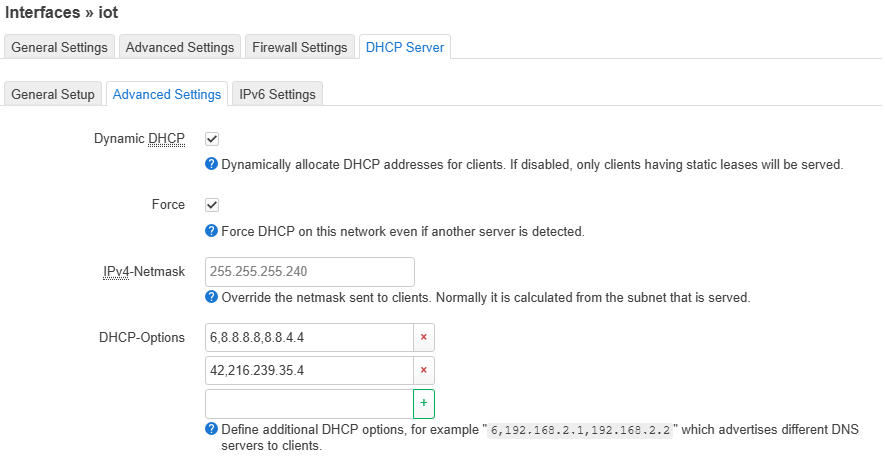Click the Dynamic DHCP help icon

[211, 164]
